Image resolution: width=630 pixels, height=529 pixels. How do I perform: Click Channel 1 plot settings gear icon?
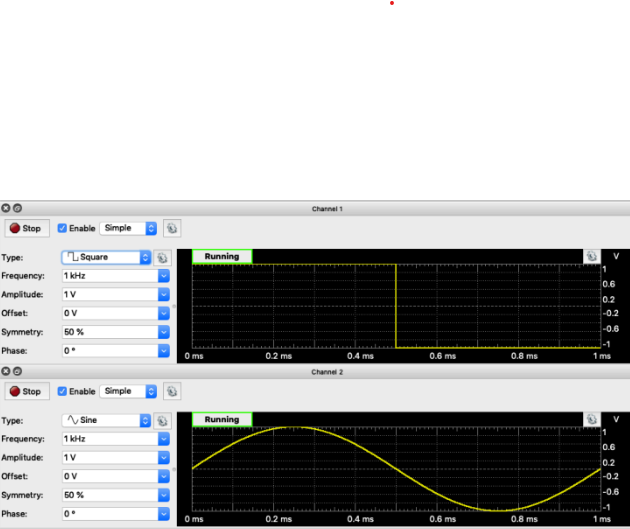591,256
